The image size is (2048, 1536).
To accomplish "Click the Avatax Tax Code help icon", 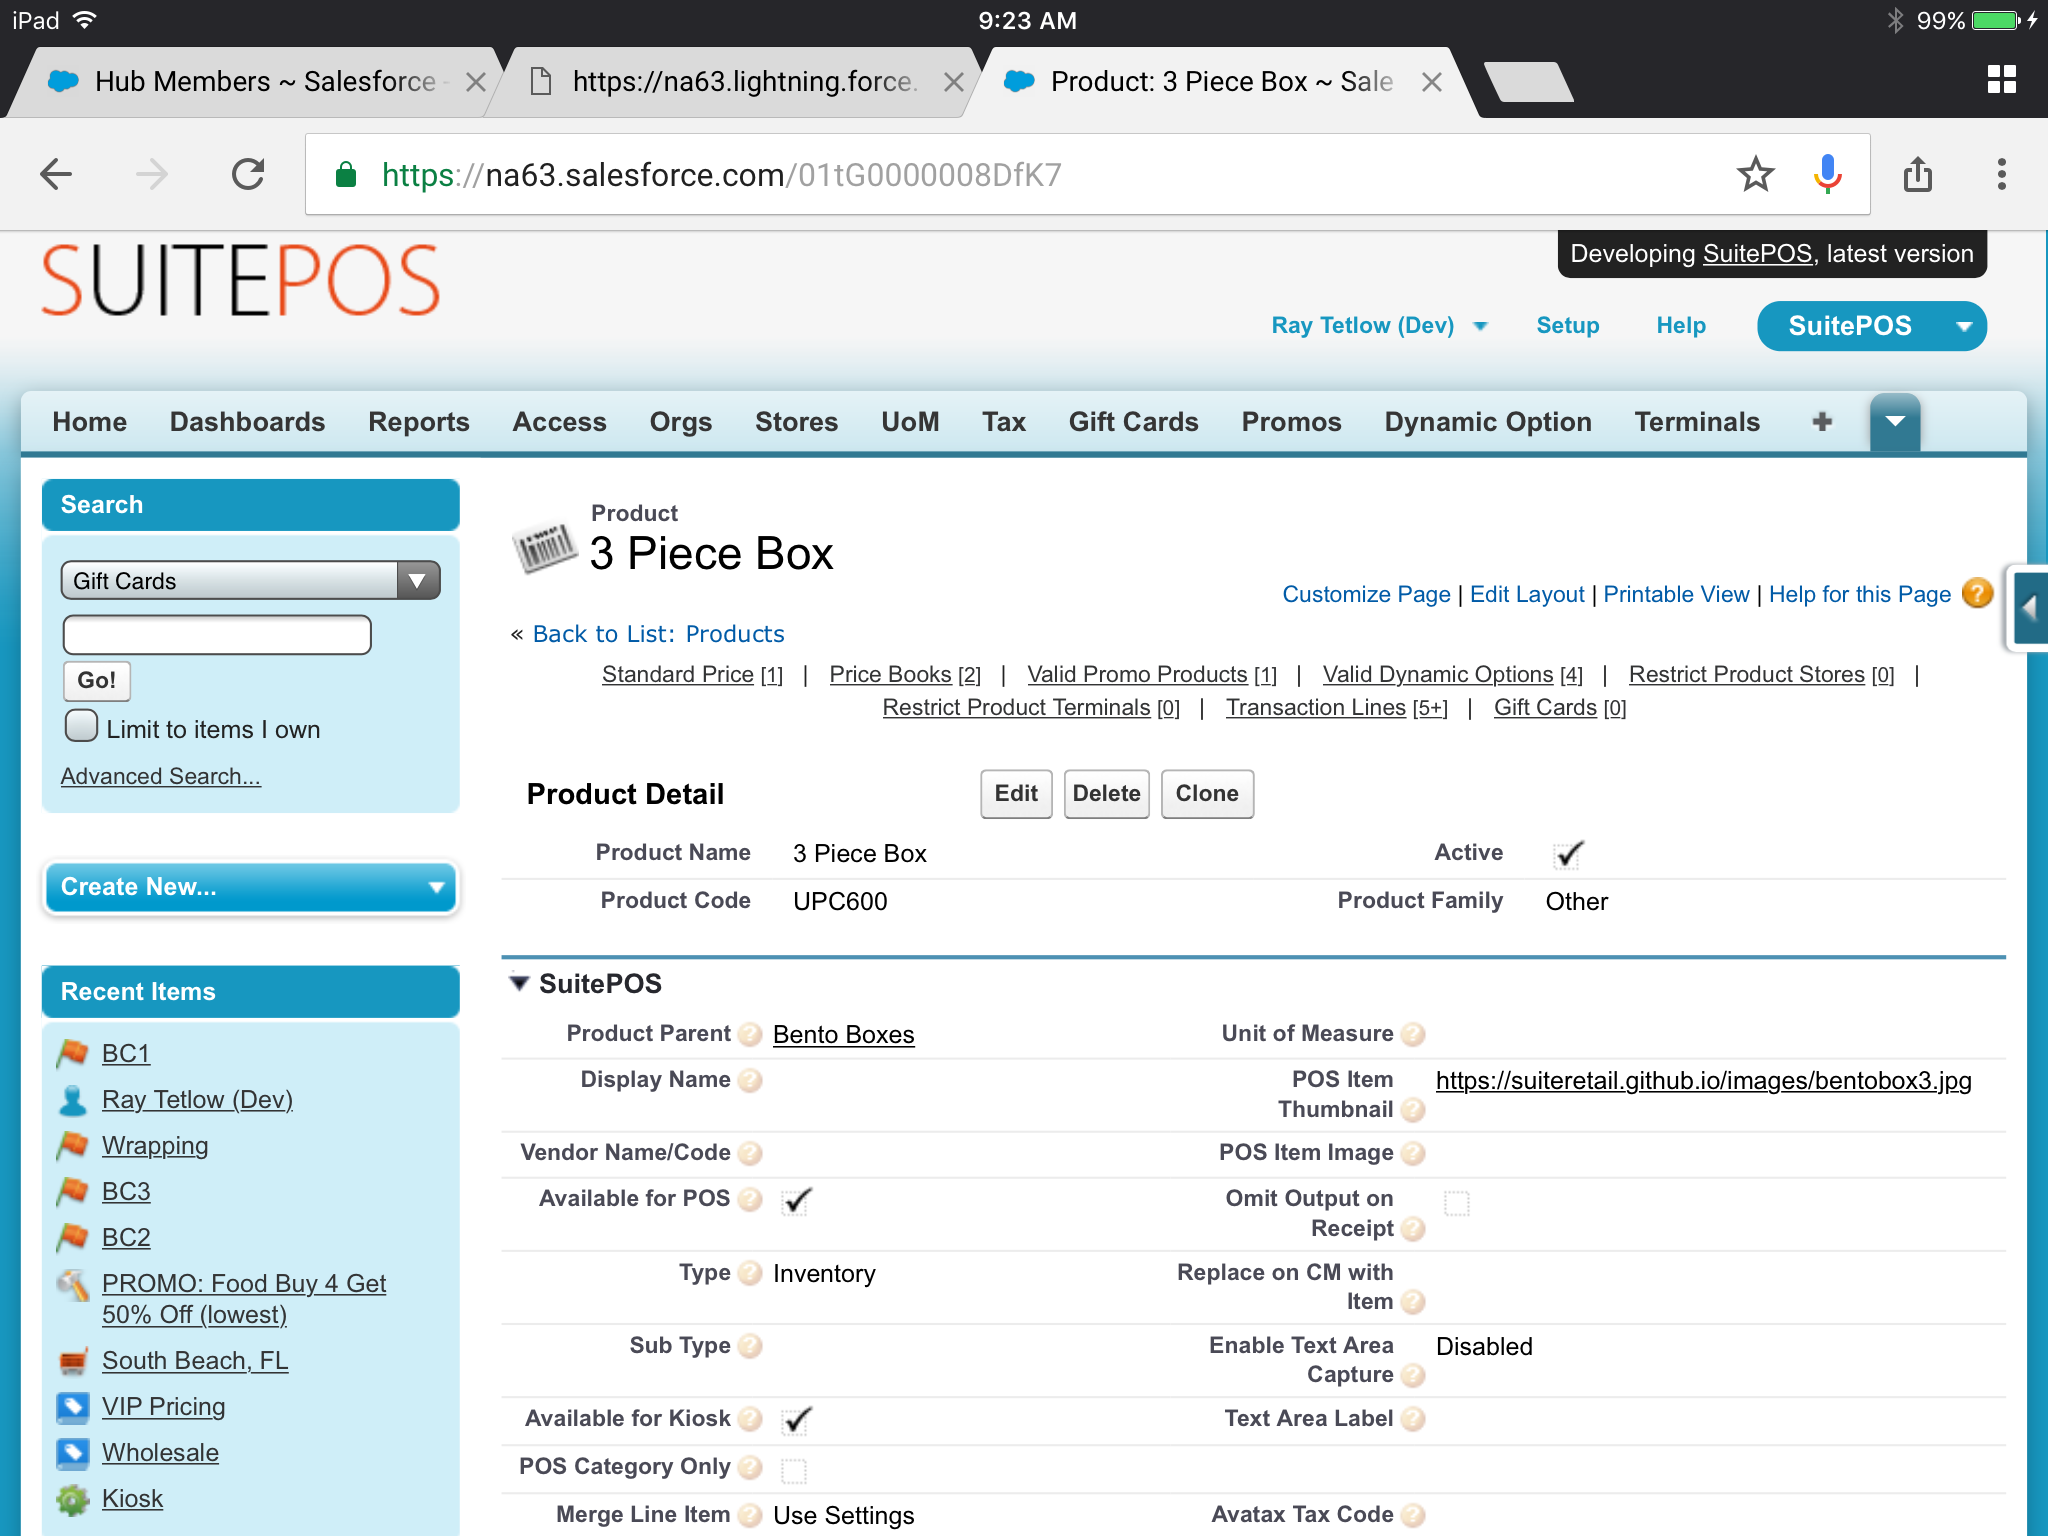I will (1413, 1516).
